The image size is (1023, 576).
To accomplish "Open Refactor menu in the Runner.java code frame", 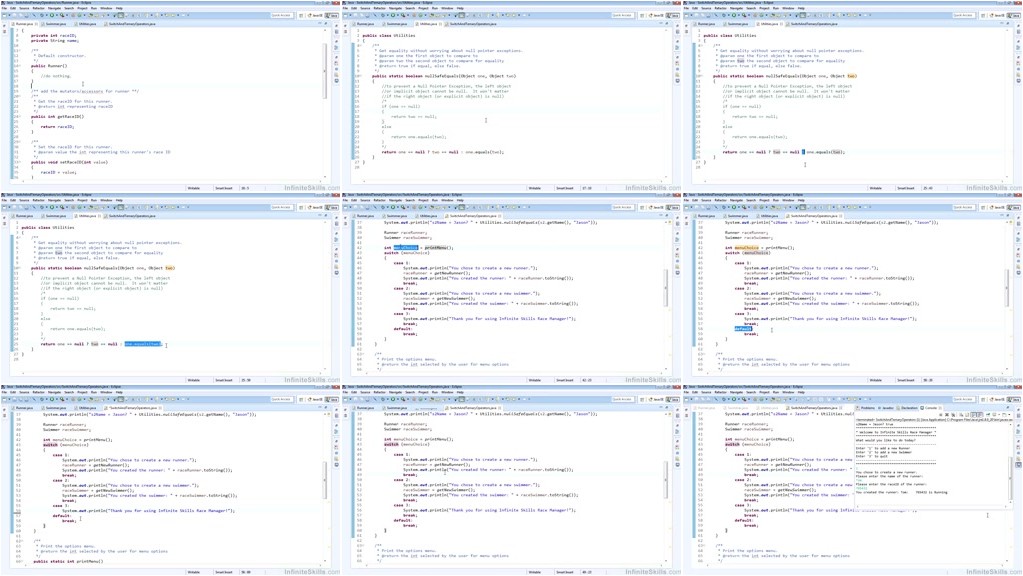I will pyautogui.click(x=38, y=8).
